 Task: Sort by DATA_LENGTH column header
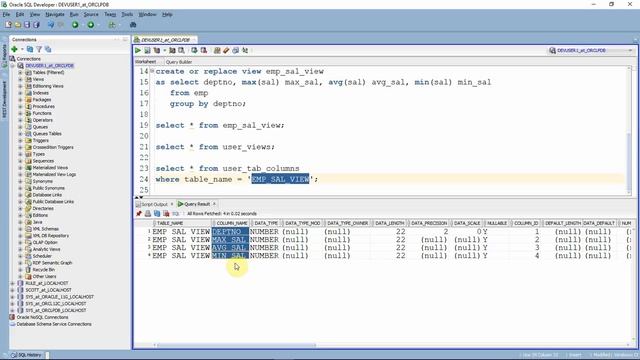[389, 223]
